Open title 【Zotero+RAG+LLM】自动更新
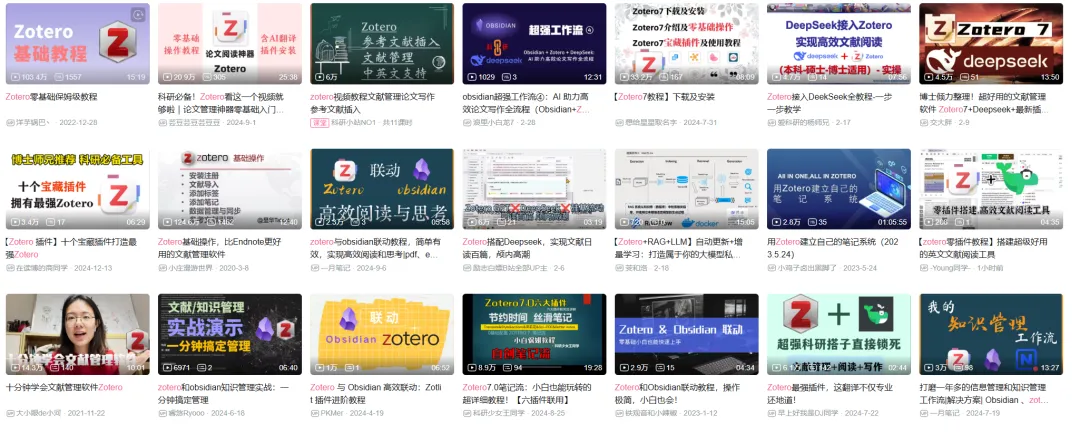Screen dimensions: 1080x433 point(680,248)
